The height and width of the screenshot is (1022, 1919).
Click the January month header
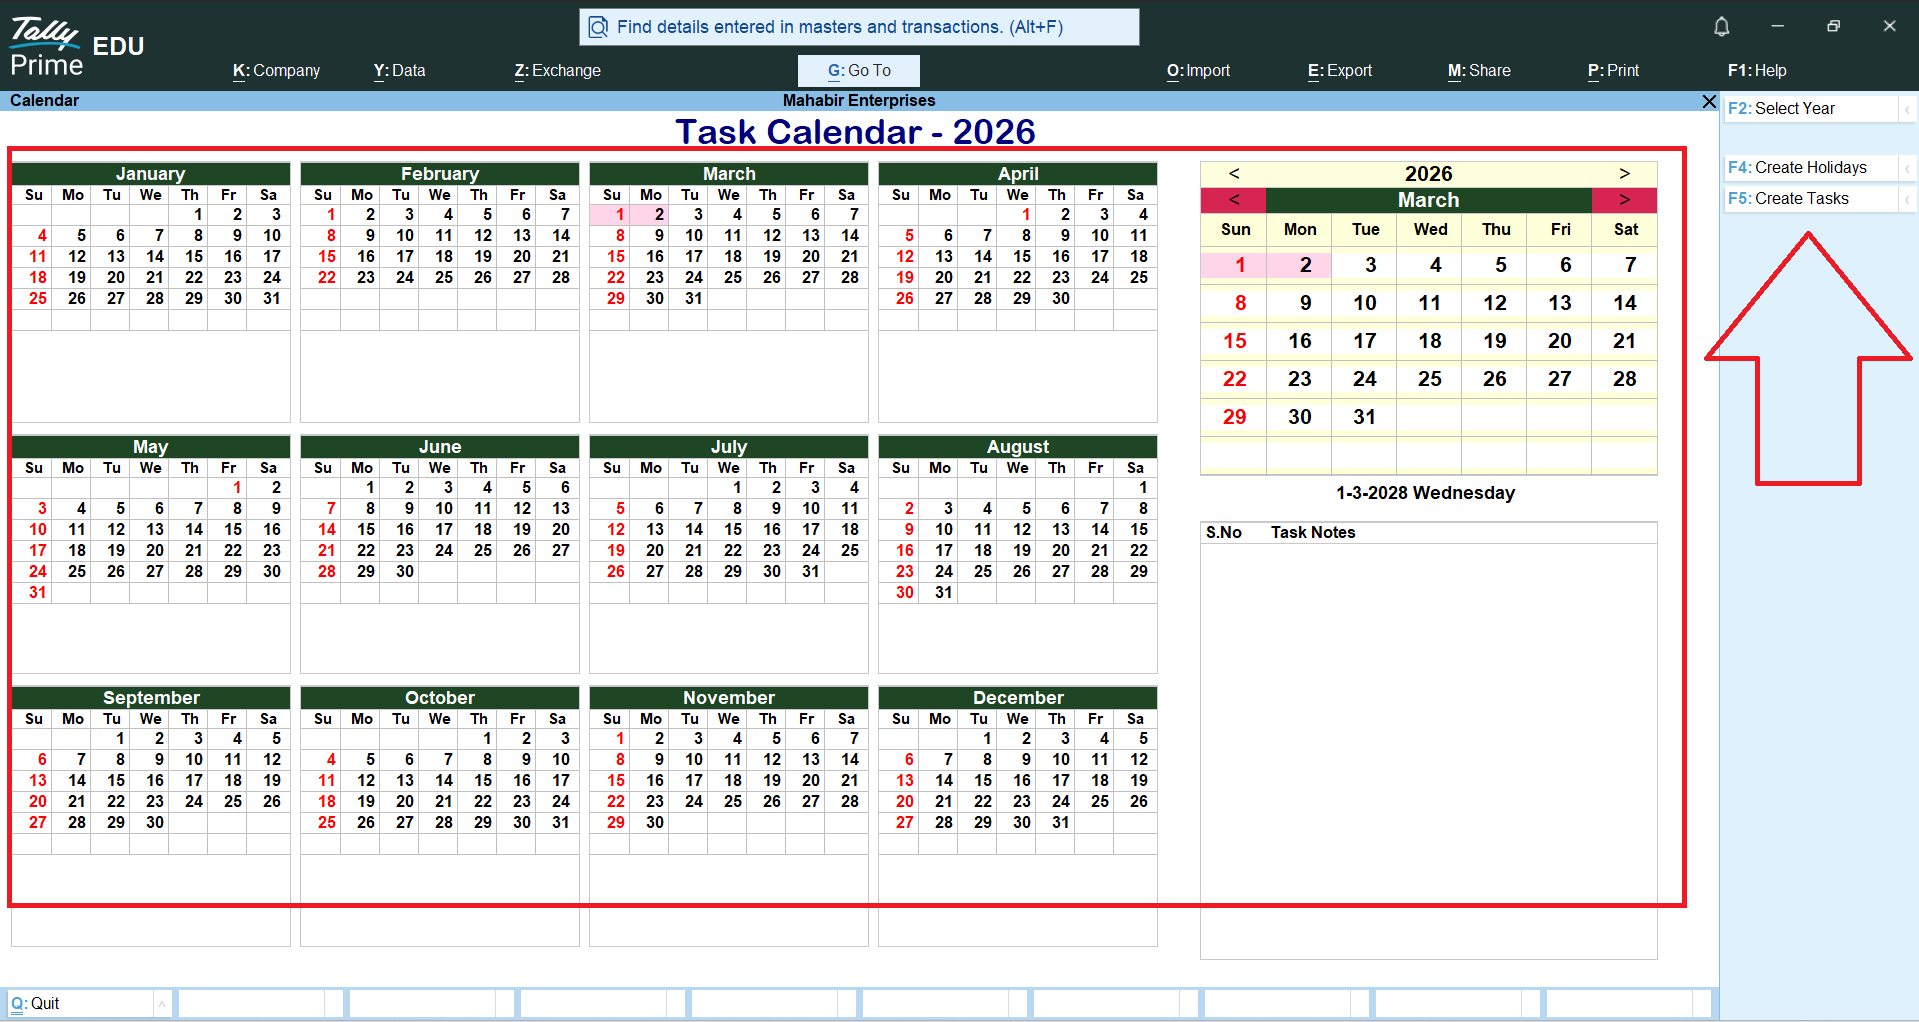pos(151,174)
